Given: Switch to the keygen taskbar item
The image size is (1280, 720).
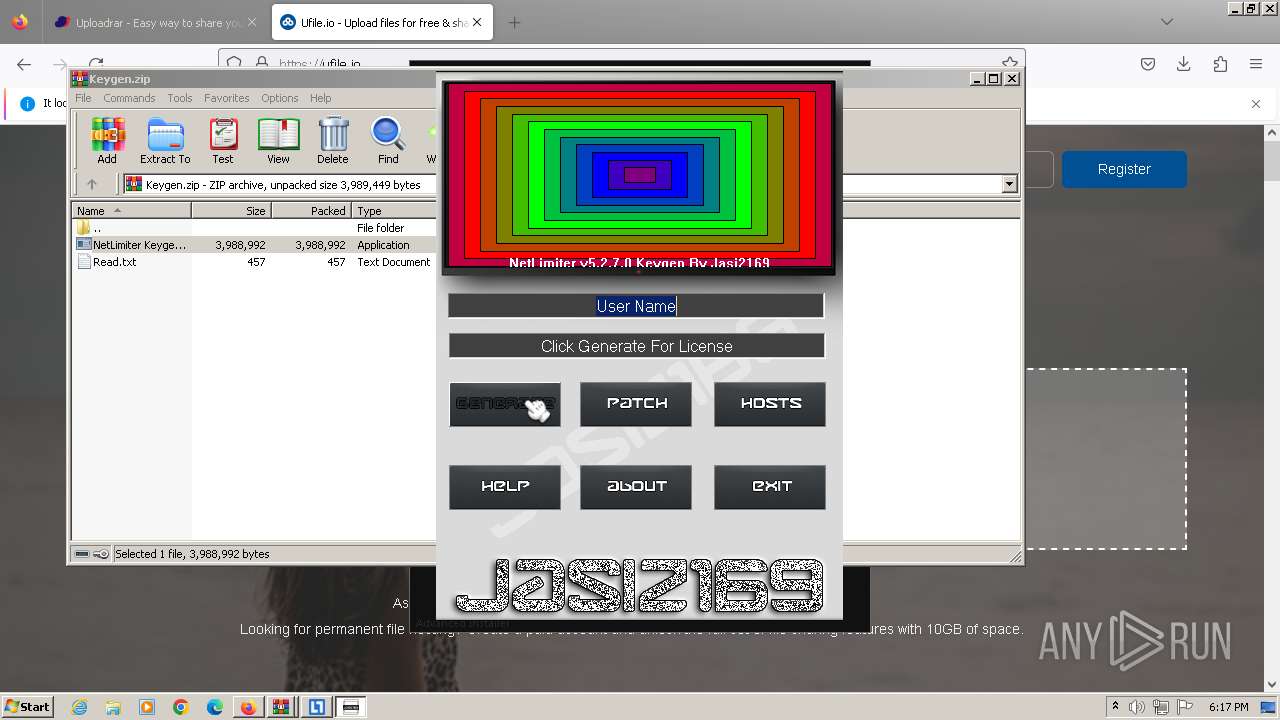Looking at the screenshot, I should [351, 707].
